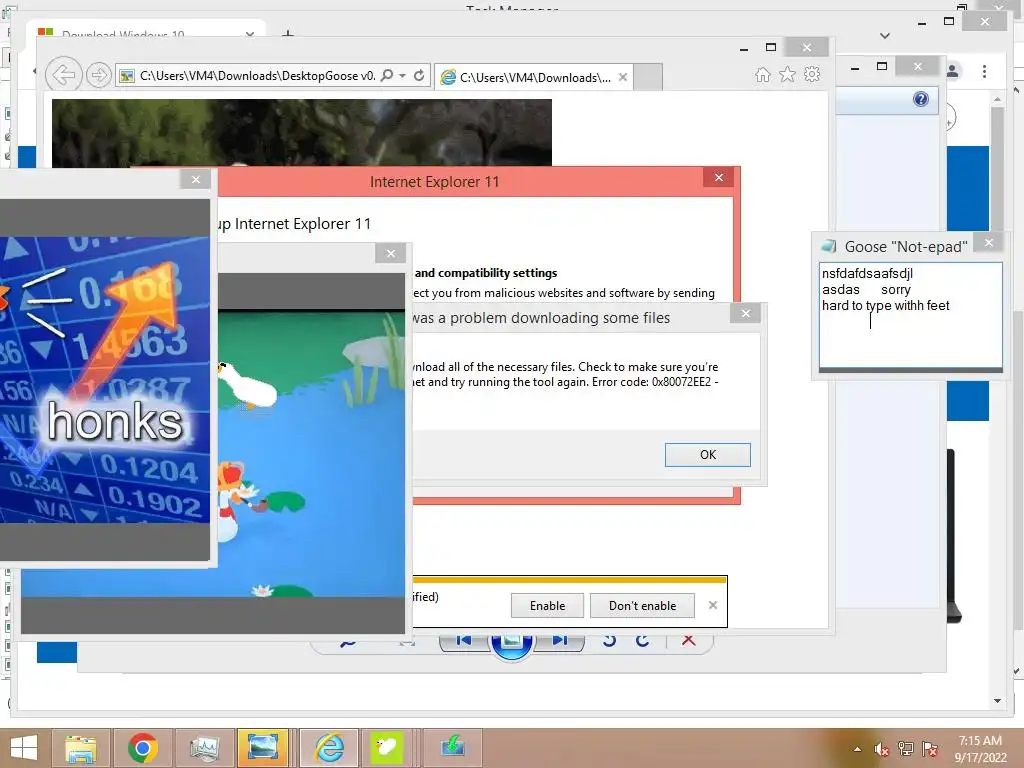Open Action Center flag tray icon

(930, 749)
